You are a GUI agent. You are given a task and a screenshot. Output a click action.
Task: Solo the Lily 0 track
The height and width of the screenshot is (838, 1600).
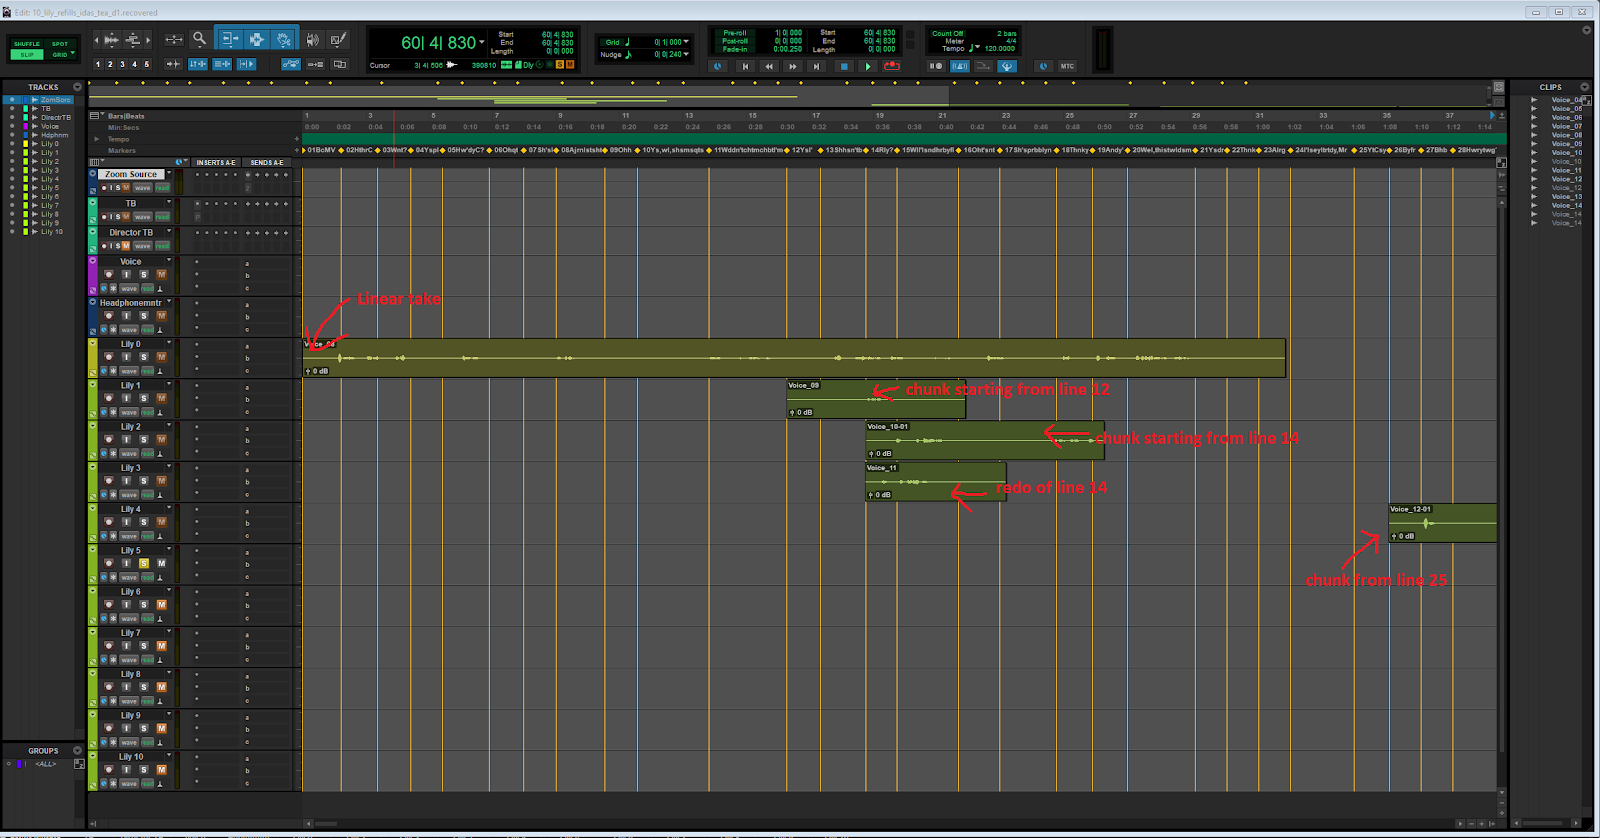pos(144,357)
